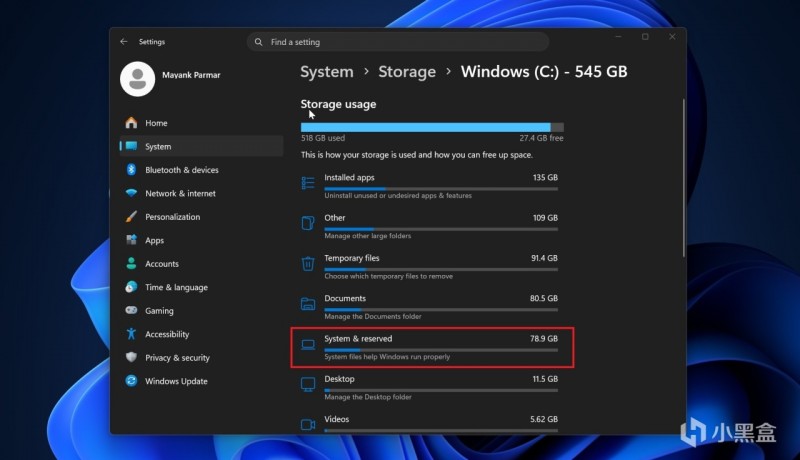Open Mayank Parmar profile avatar
Image resolution: width=800 pixels, height=460 pixels.
(138, 79)
